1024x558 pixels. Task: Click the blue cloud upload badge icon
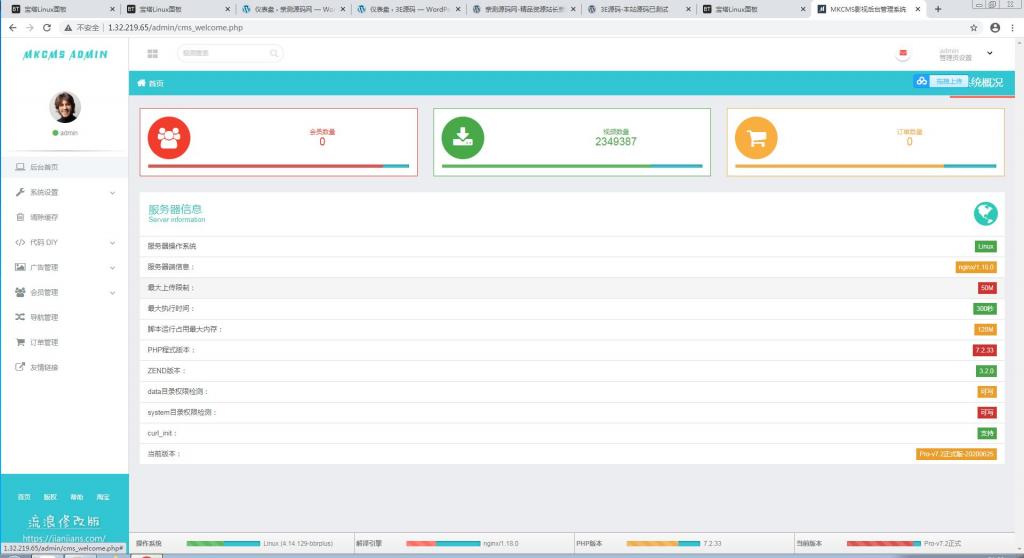921,81
